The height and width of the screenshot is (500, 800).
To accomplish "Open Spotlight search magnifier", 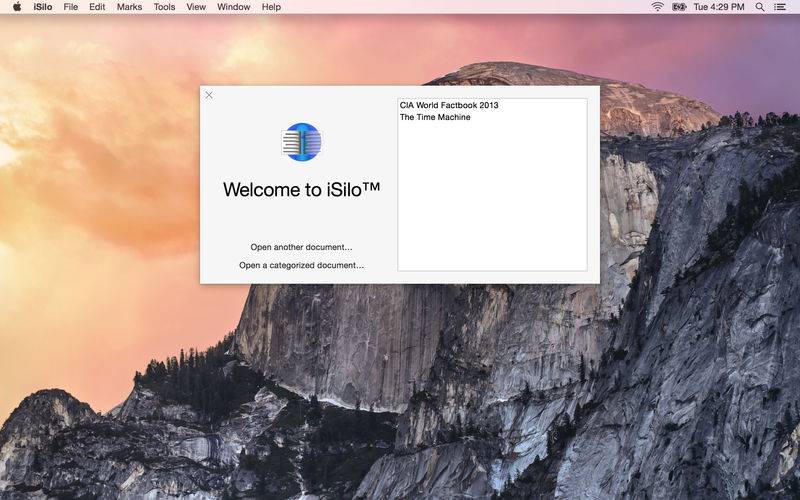I will [x=760, y=7].
